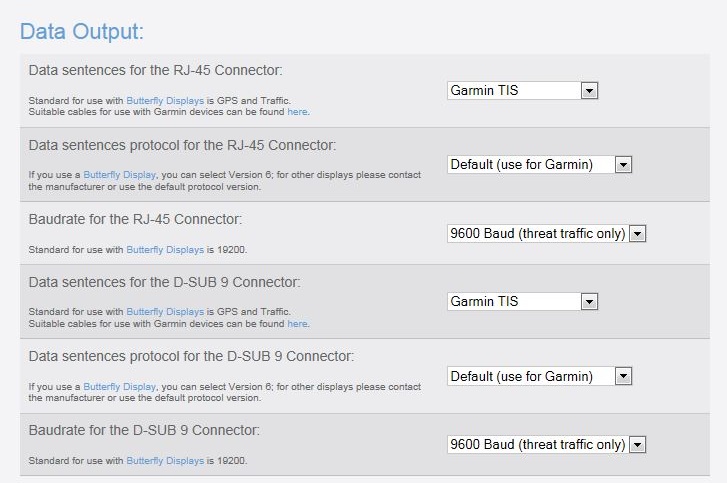Viewport: 727px width, 483px height.
Task: Click 'Data sentences for the RJ-45 Connector' label
Action: pos(155,70)
